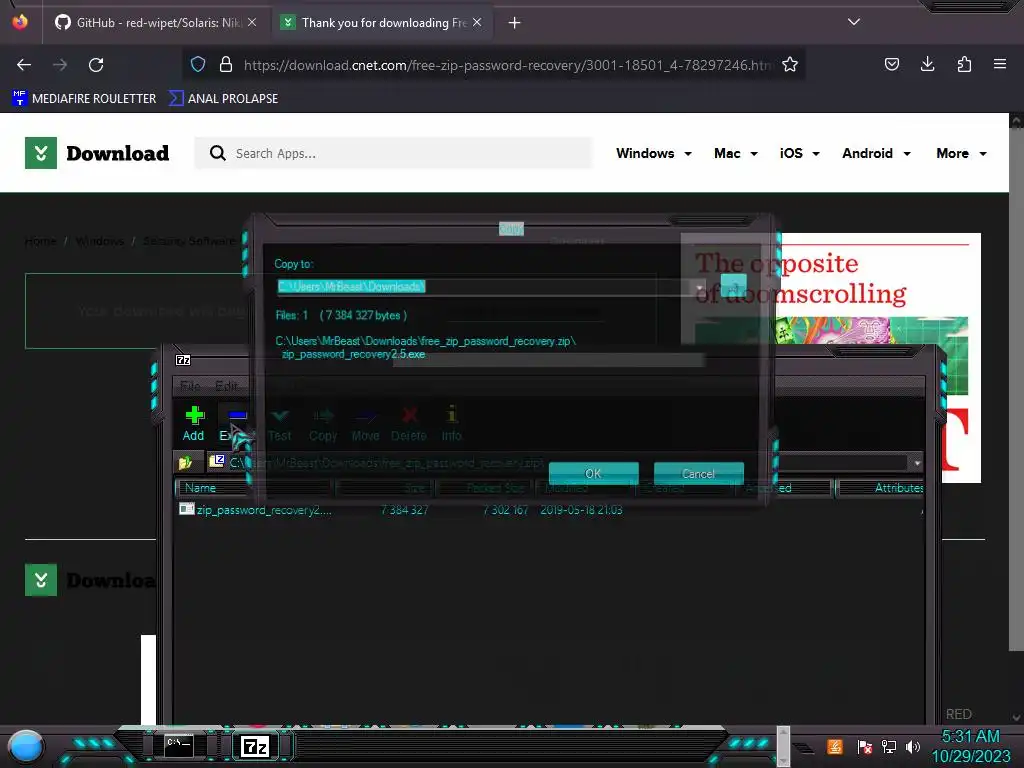Viewport: 1024px width, 768px height.
Task: Click the Extract toolbar icon in 7-Zip
Action: (x=237, y=416)
